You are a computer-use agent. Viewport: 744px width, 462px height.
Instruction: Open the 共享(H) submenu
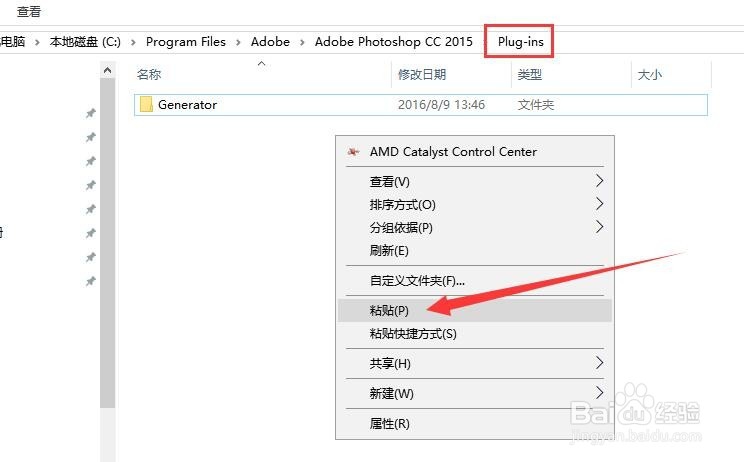tap(474, 364)
